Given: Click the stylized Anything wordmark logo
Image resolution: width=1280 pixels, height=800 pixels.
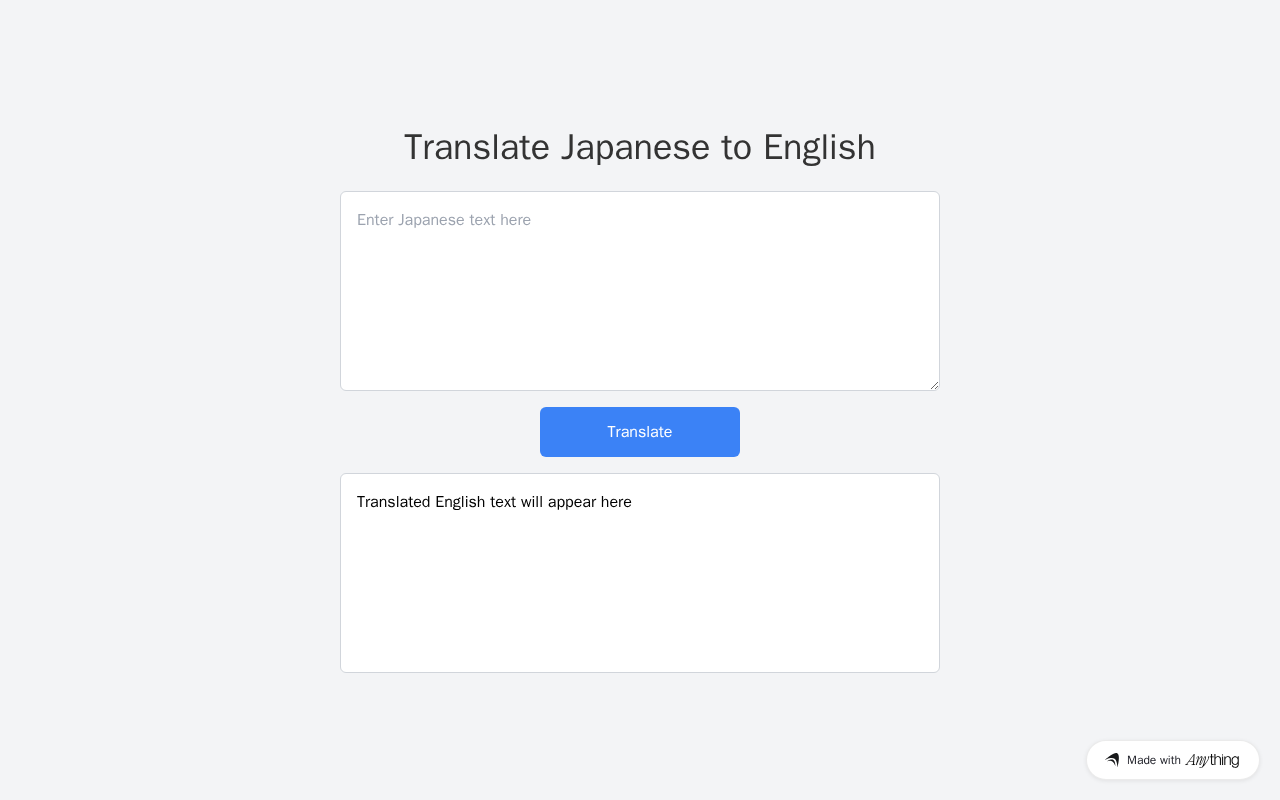Looking at the screenshot, I should 1212,760.
